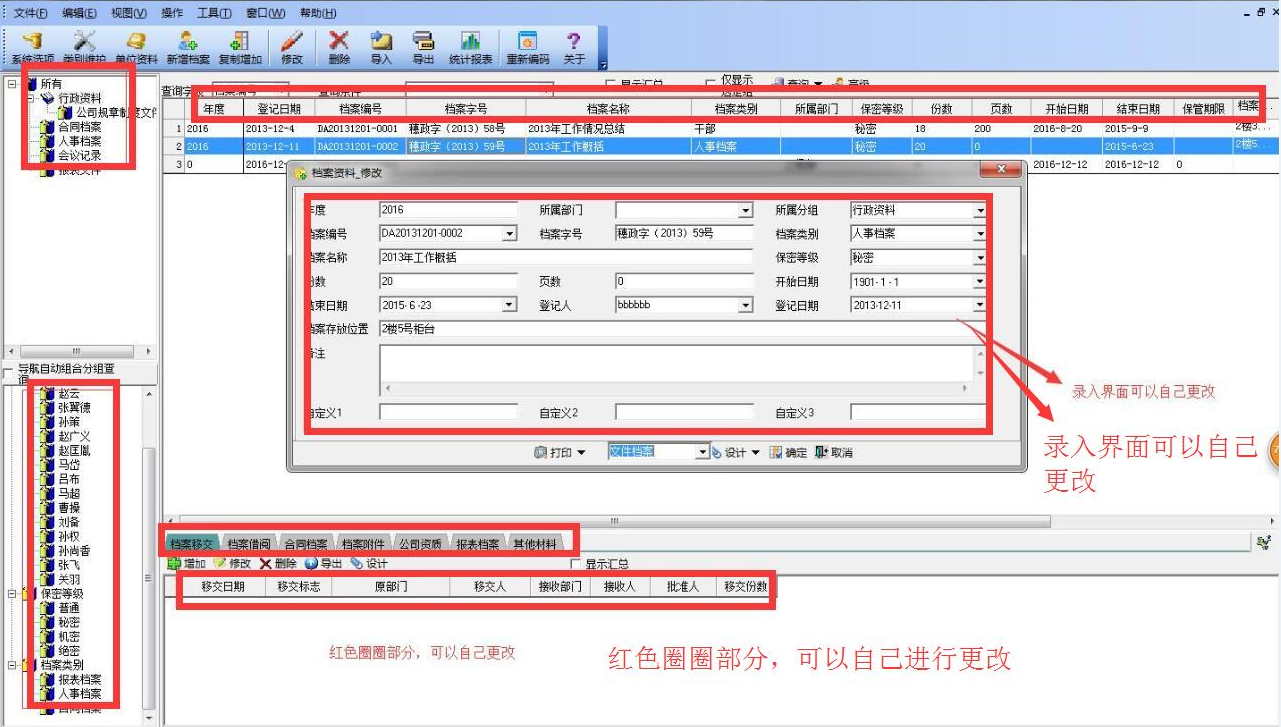Image resolution: width=1281 pixels, height=727 pixels.
Task: Click the 导出 icon in the main toolbar
Action: coord(423,41)
